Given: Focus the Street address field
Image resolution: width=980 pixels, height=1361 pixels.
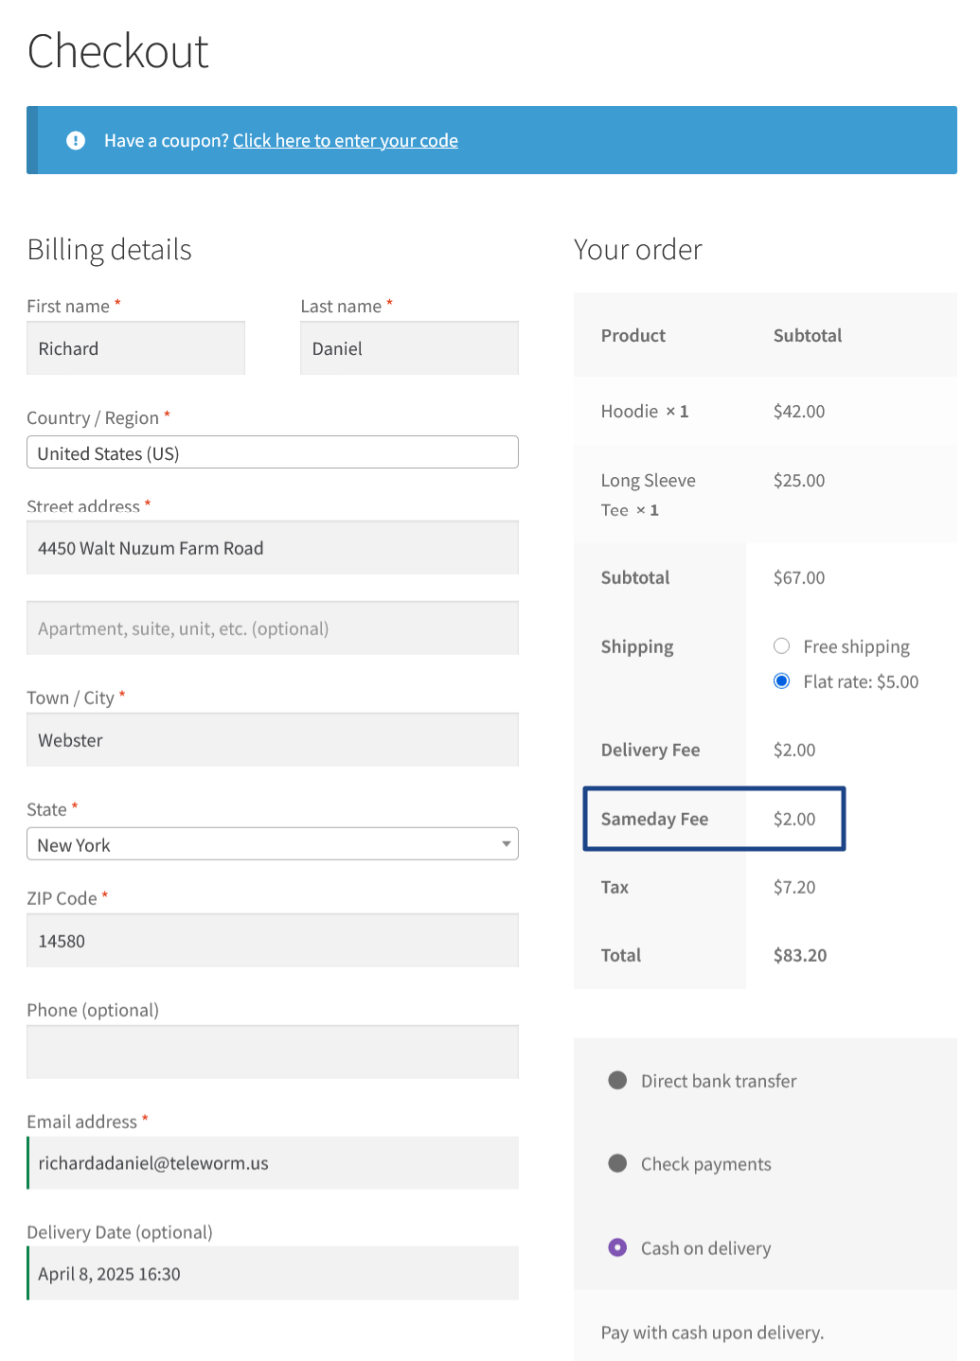Looking at the screenshot, I should [272, 549].
